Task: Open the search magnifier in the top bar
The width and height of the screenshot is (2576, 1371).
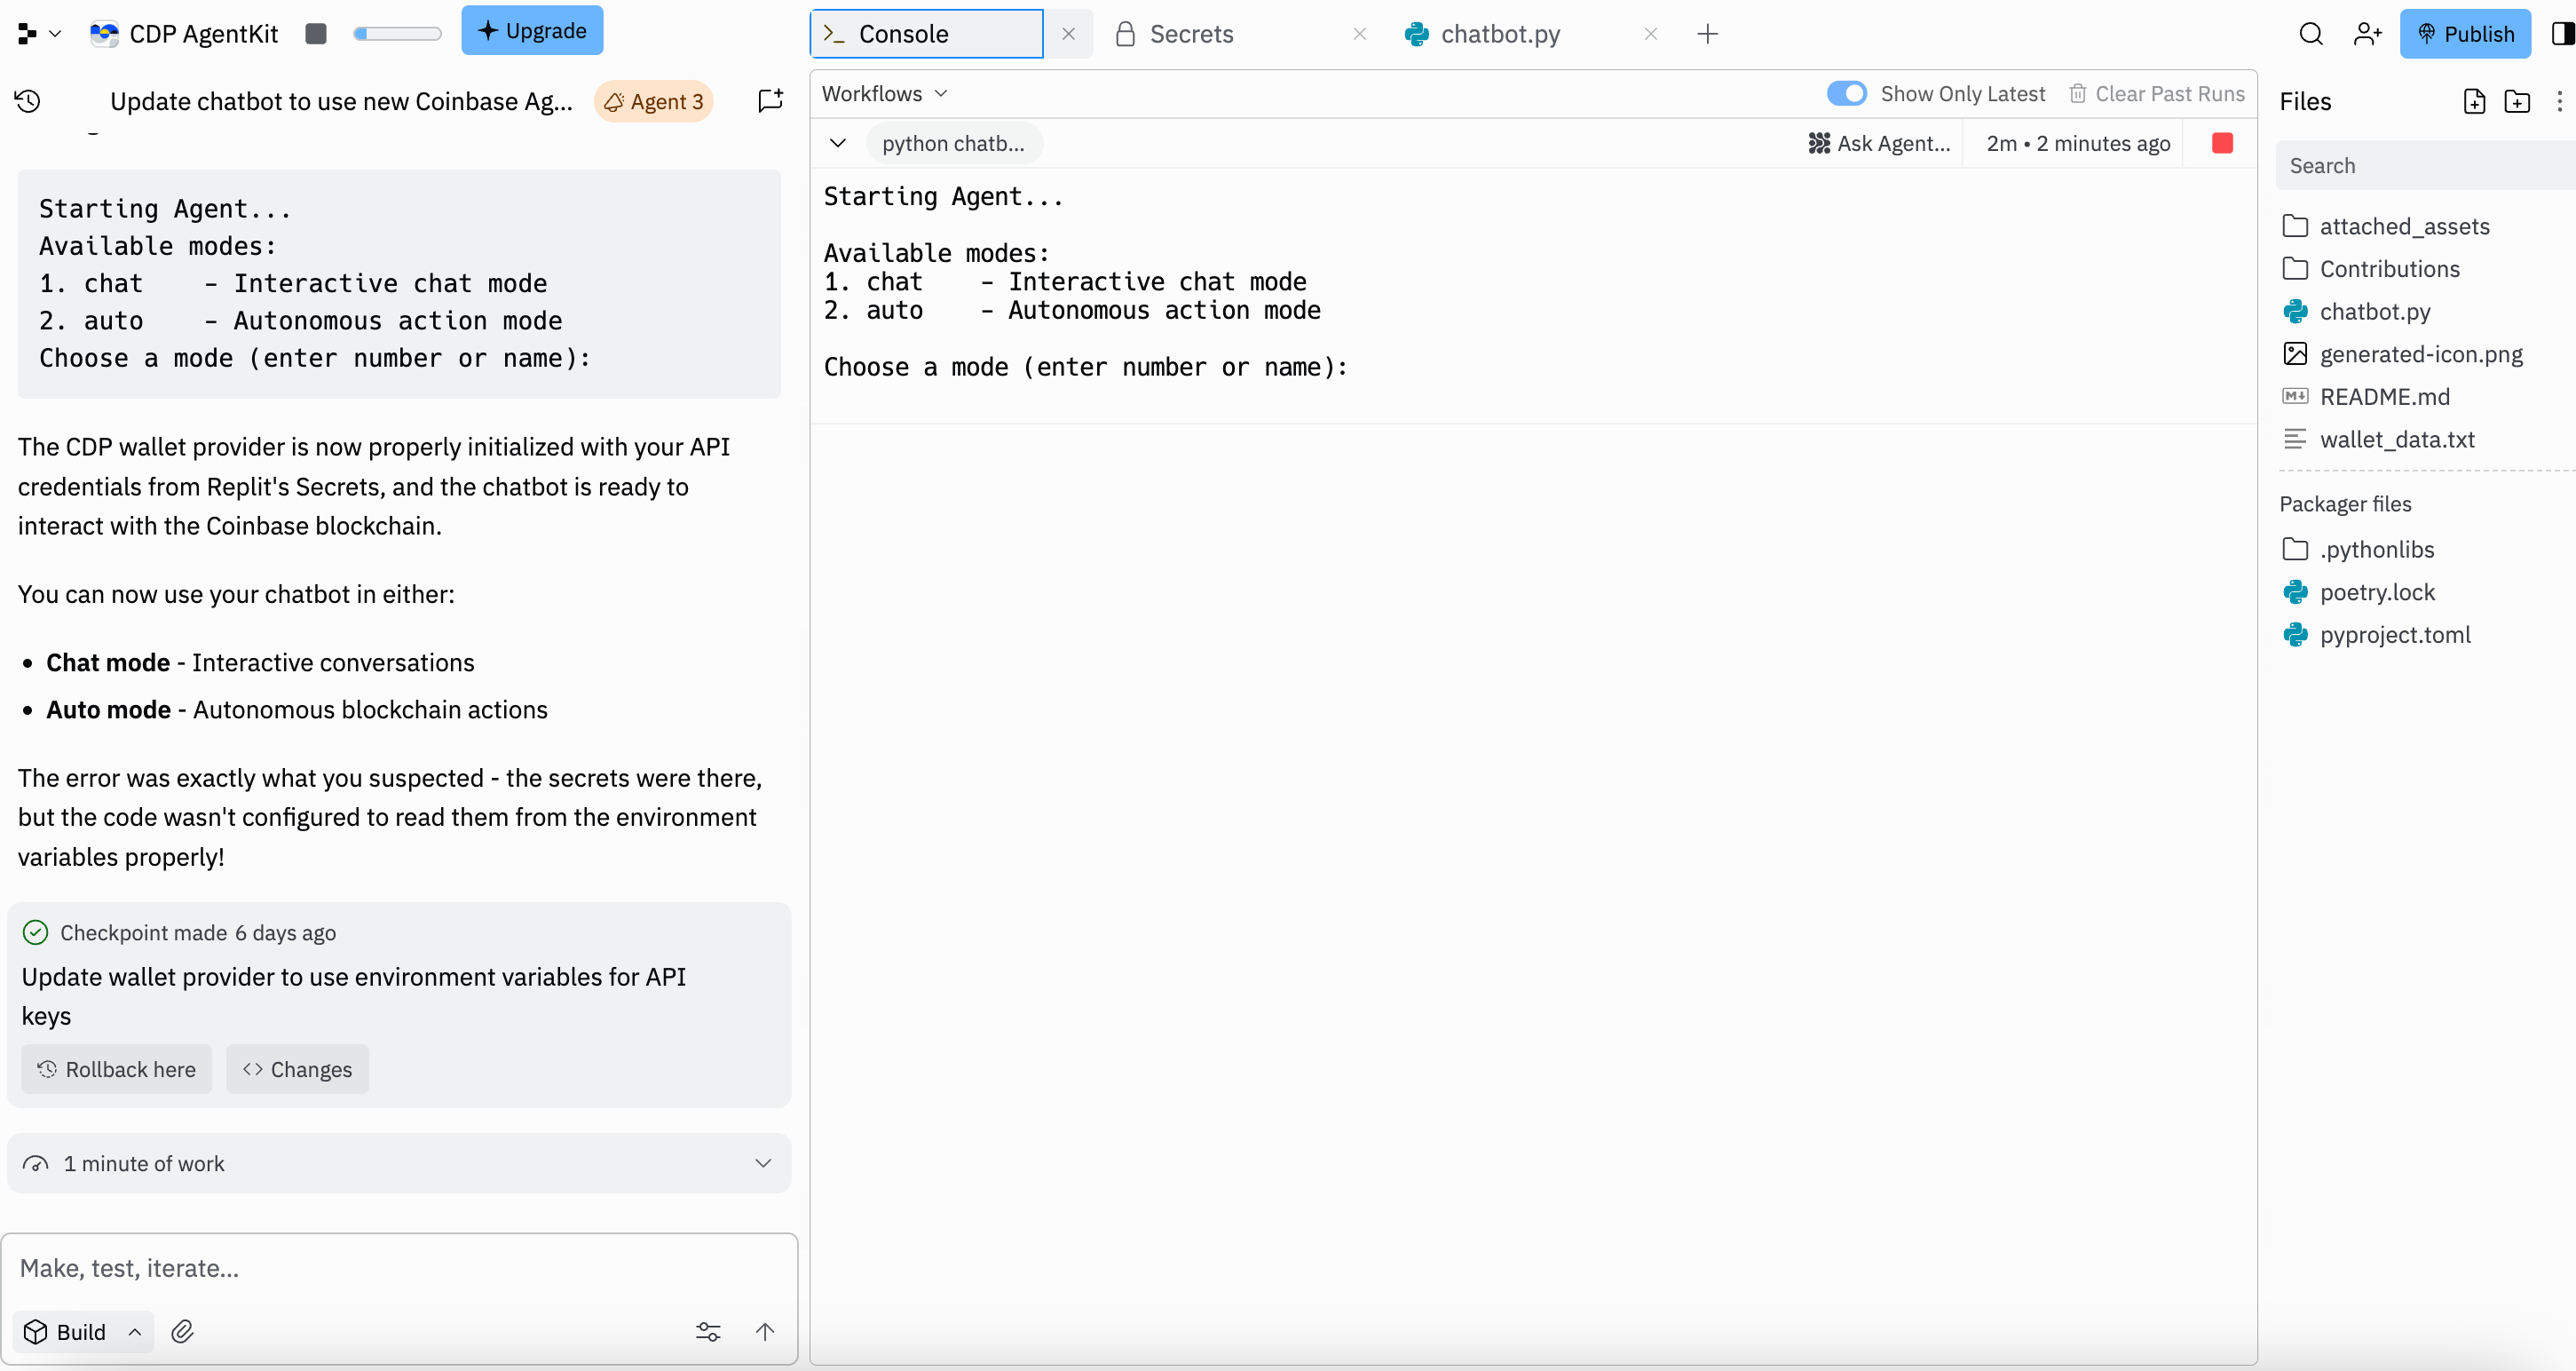Action: point(2311,34)
